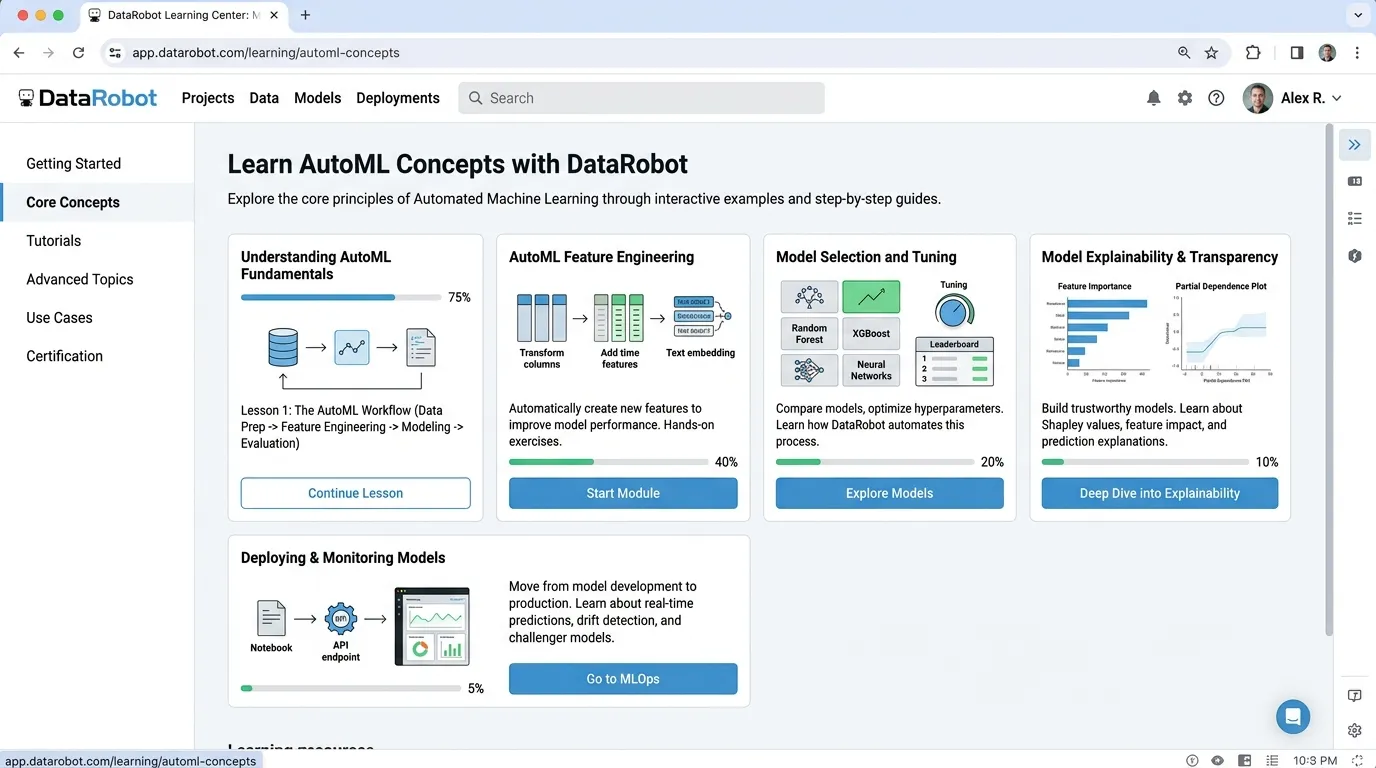The height and width of the screenshot is (768, 1376).
Task: Select Advanced Topics in sidebar
Action: click(97, 279)
